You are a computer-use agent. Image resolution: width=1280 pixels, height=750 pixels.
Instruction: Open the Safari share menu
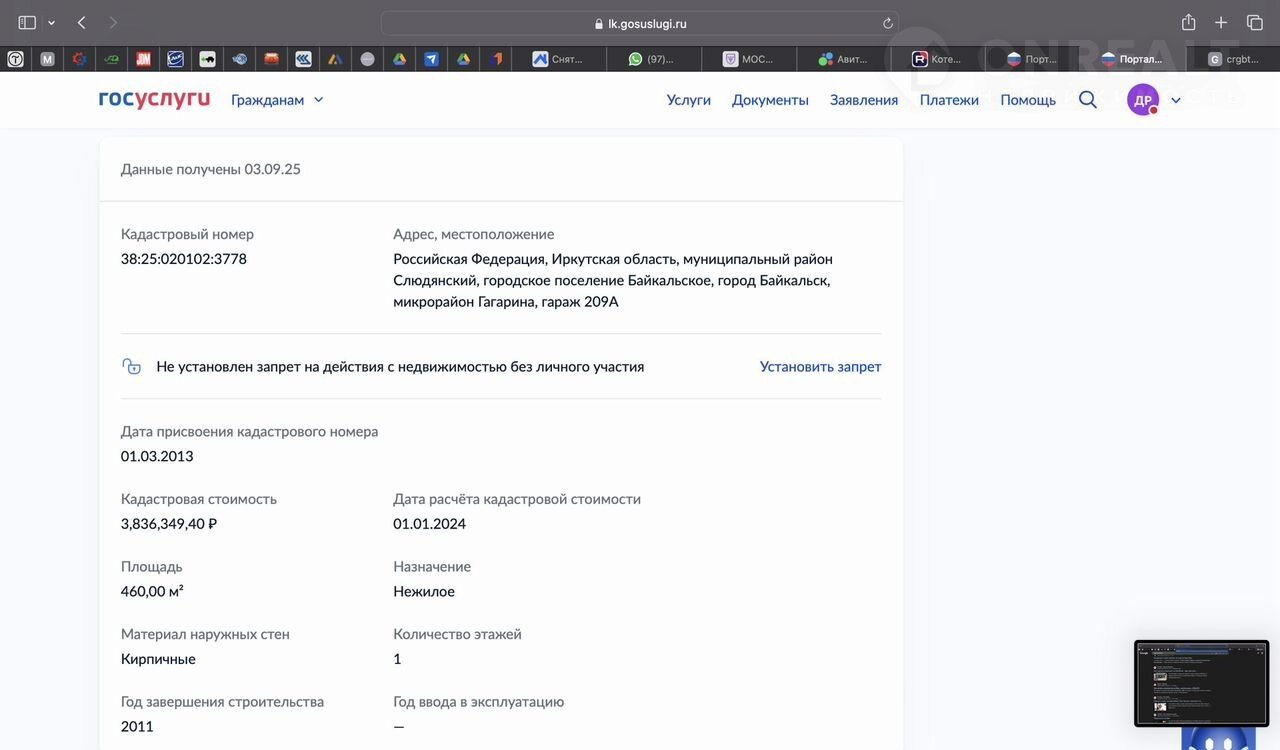(x=1188, y=23)
